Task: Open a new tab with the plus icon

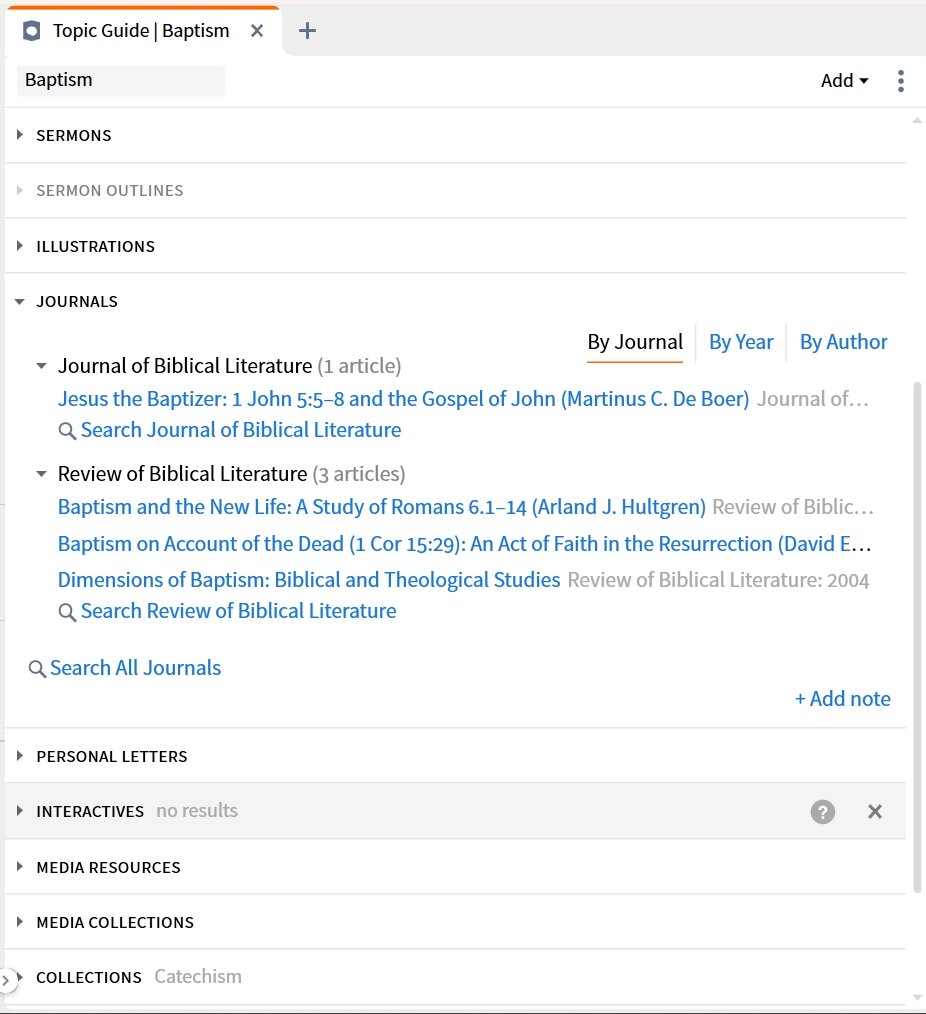Action: pos(306,30)
